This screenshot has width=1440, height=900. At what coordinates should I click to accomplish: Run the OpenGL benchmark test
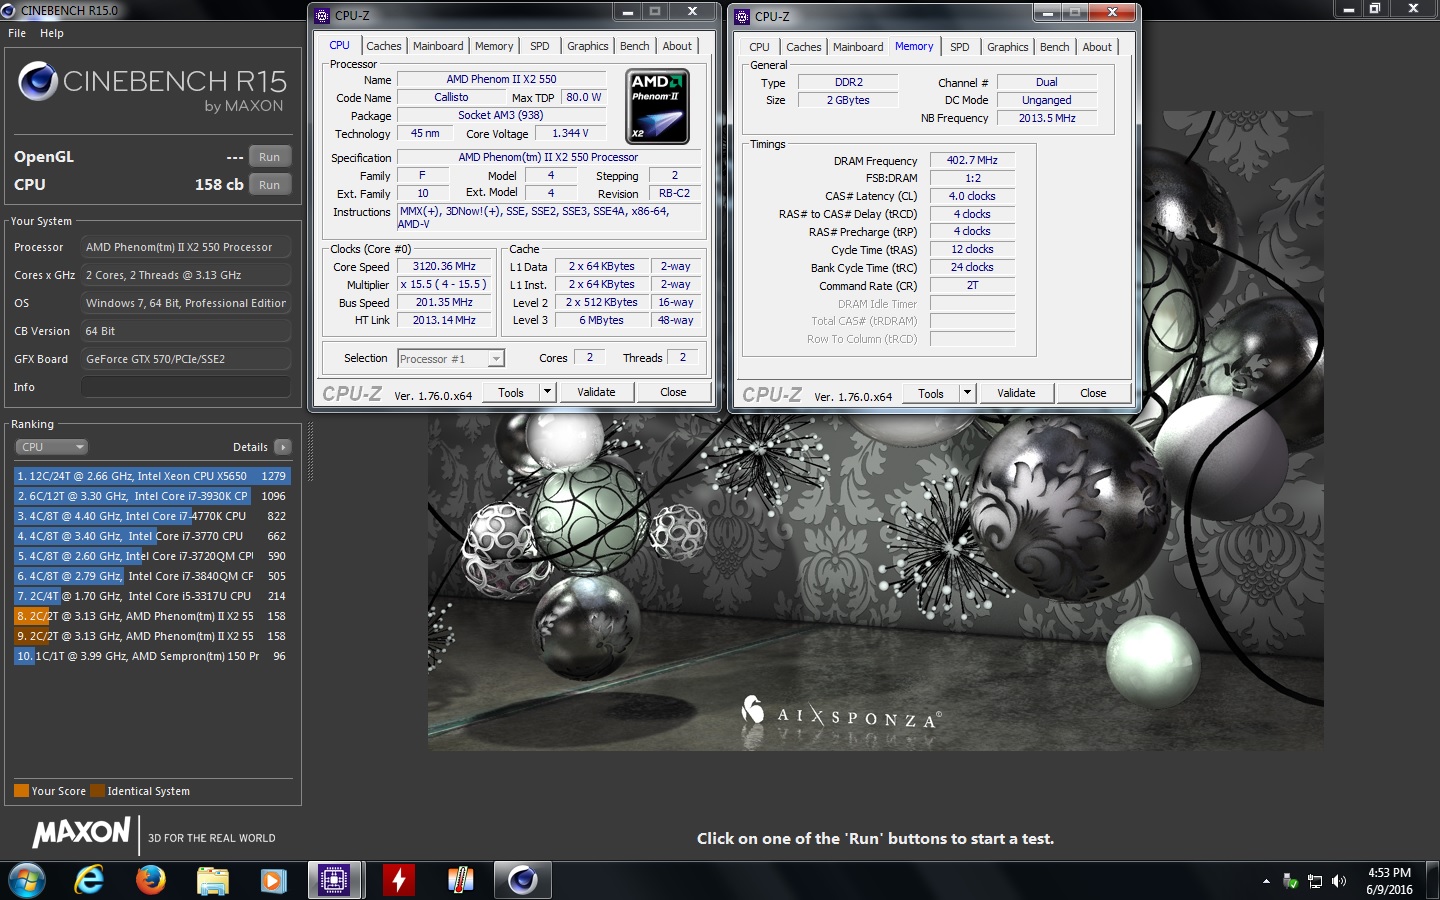[270, 157]
